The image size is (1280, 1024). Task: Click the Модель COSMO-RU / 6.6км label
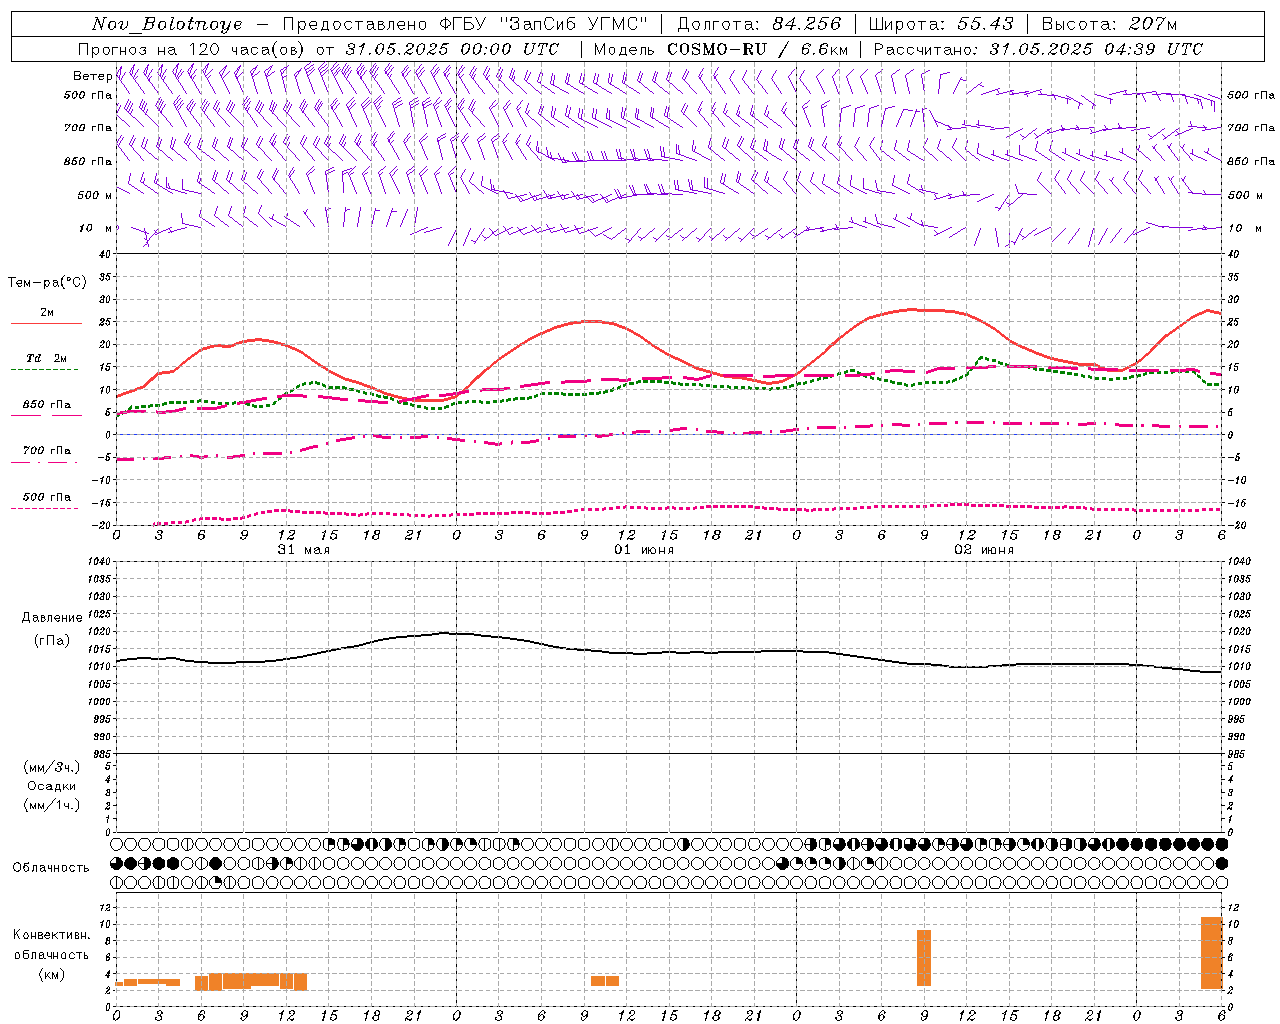(721, 49)
